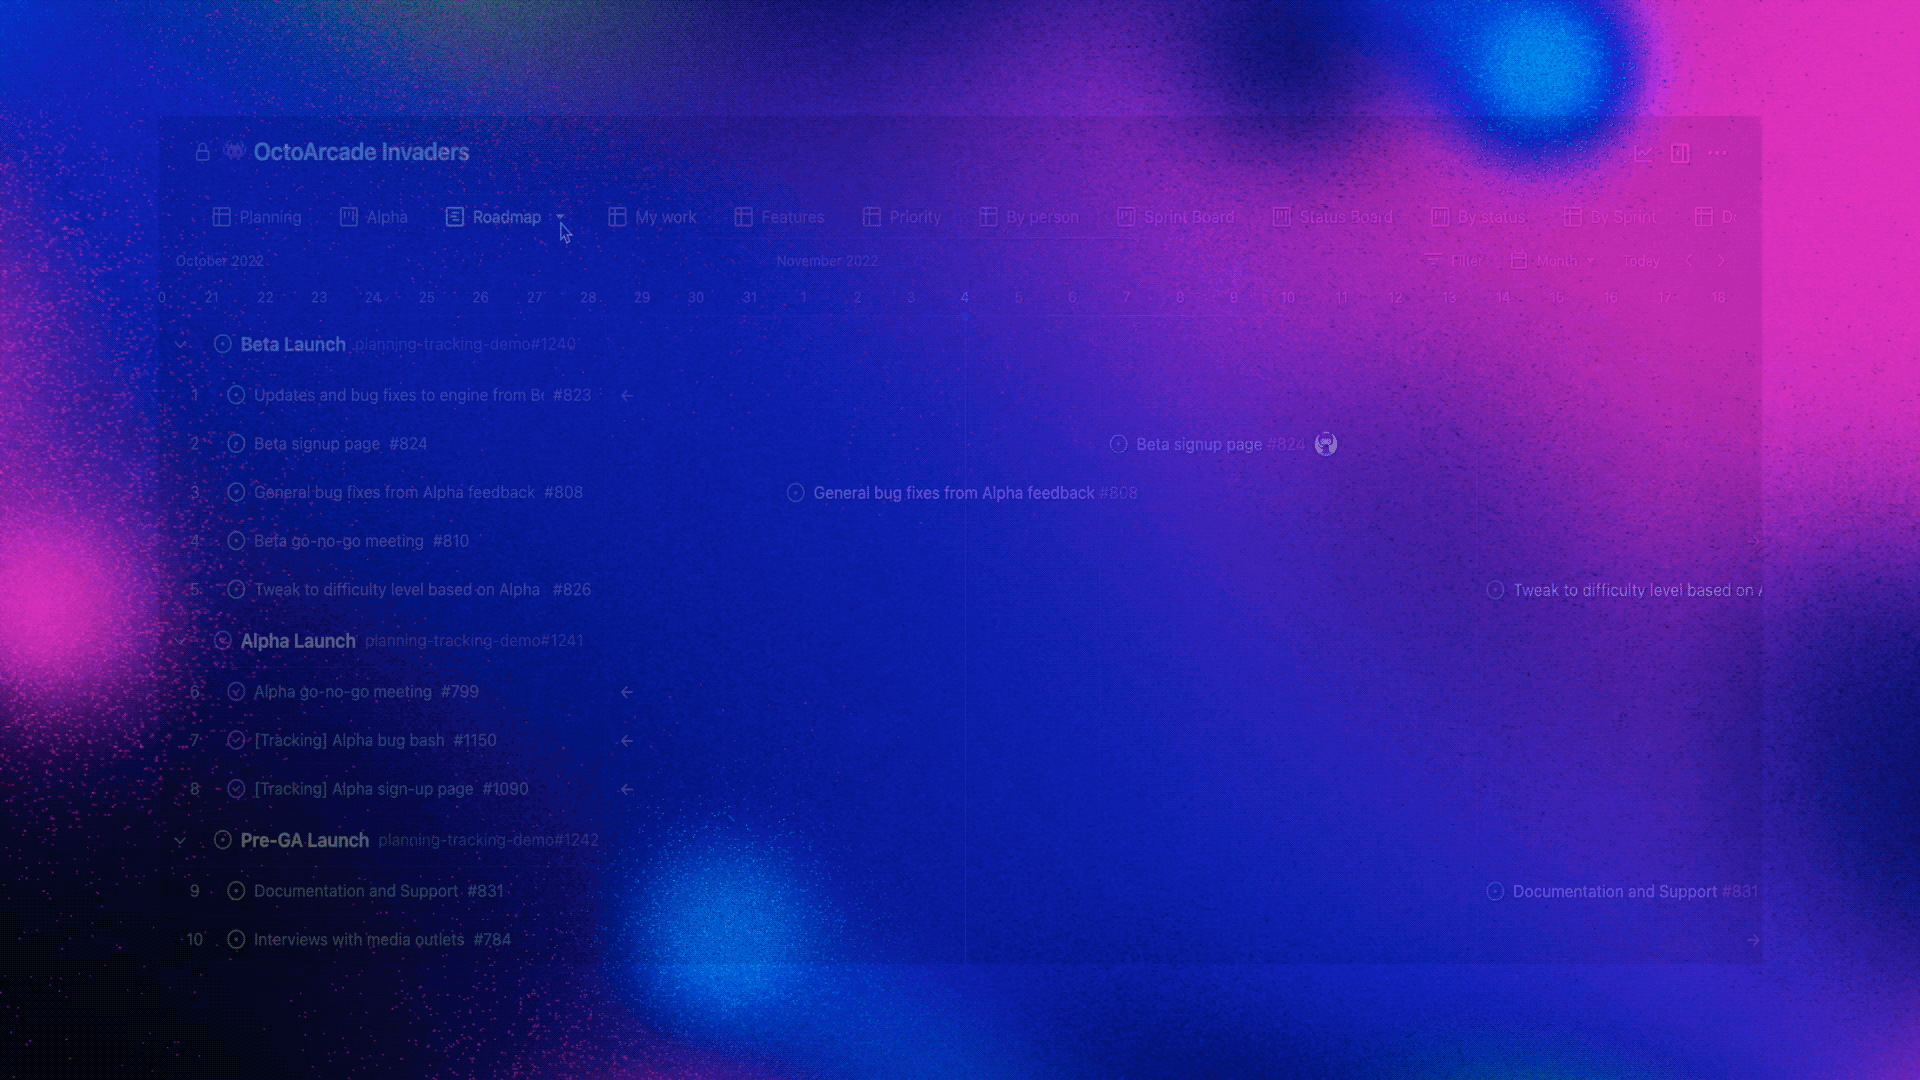This screenshot has height=1080, width=1920.
Task: Expand the Beta Launch group
Action: click(181, 344)
